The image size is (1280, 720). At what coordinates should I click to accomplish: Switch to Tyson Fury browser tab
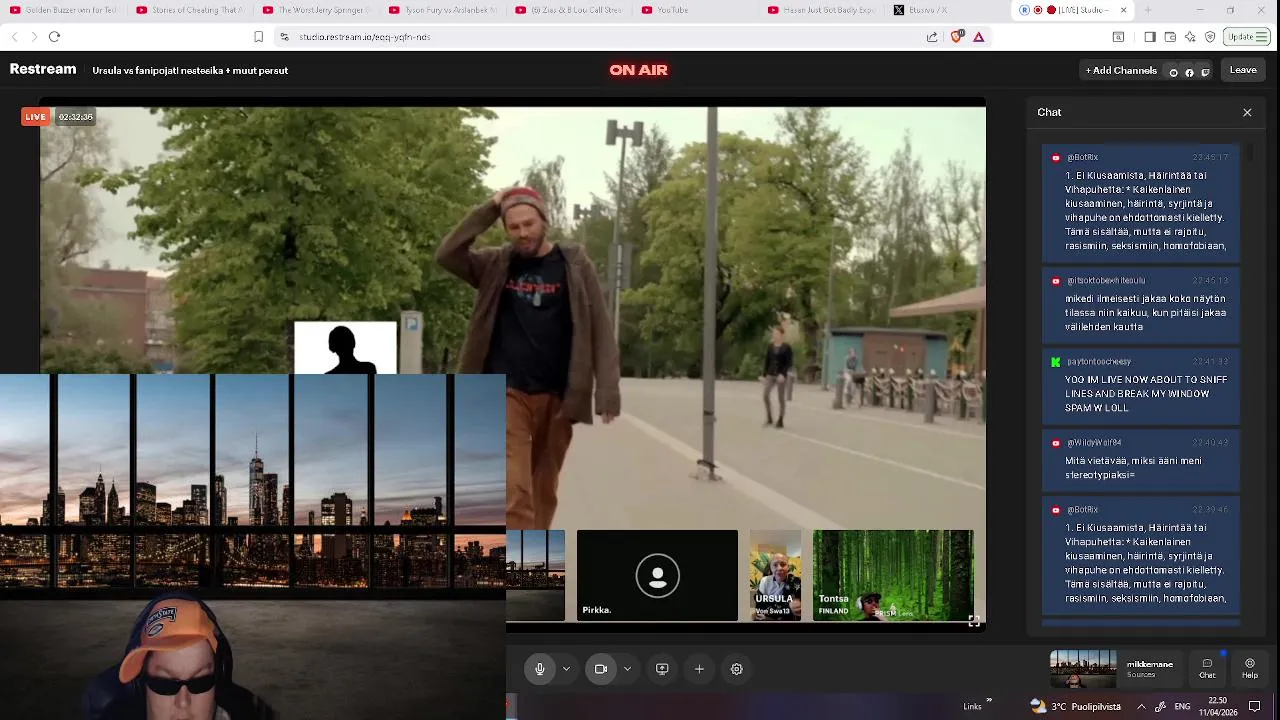(x=442, y=10)
